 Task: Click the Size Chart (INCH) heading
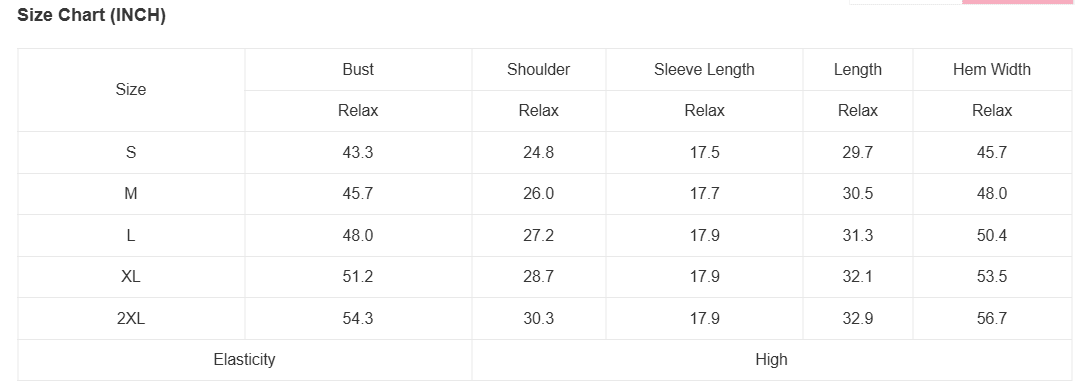91,15
